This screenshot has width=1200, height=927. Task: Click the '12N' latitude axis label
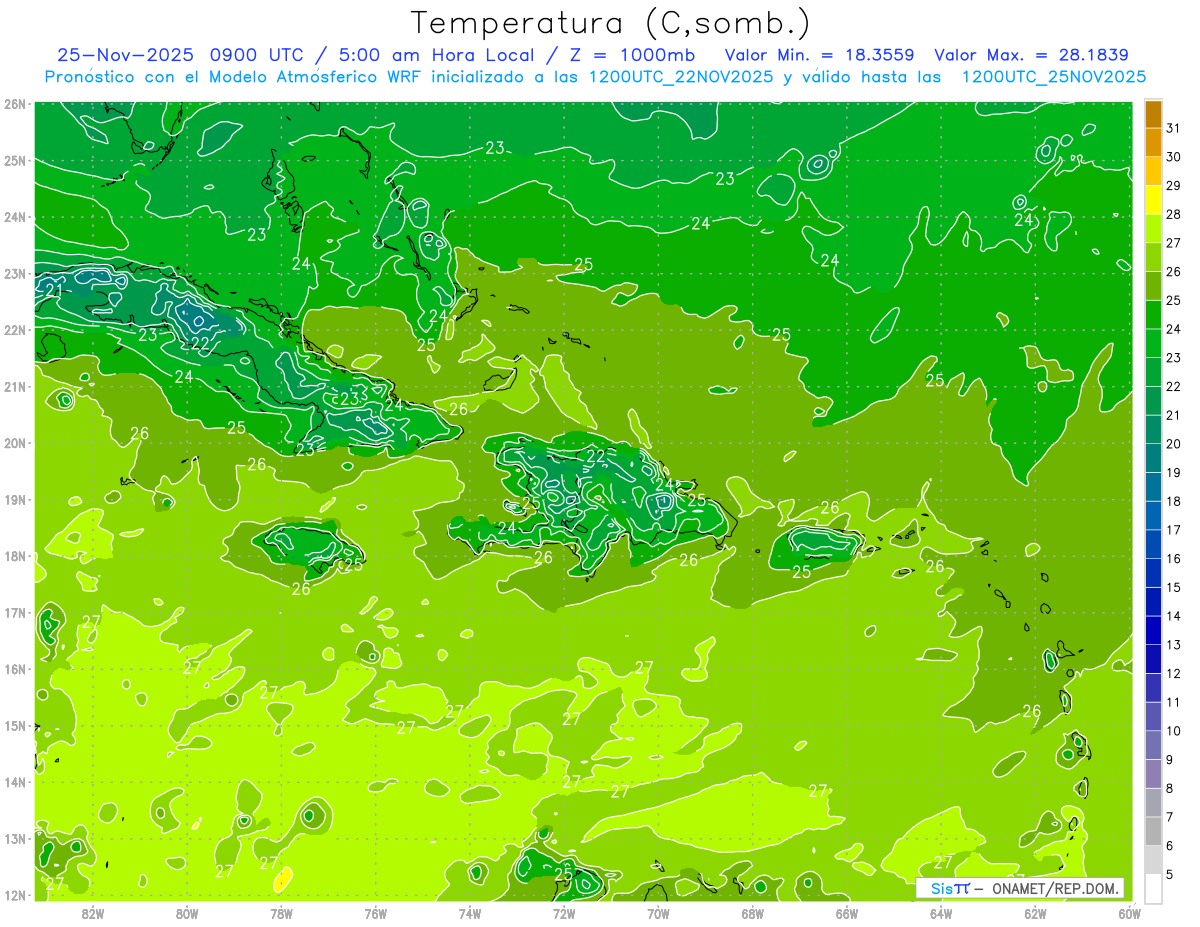pos(16,895)
